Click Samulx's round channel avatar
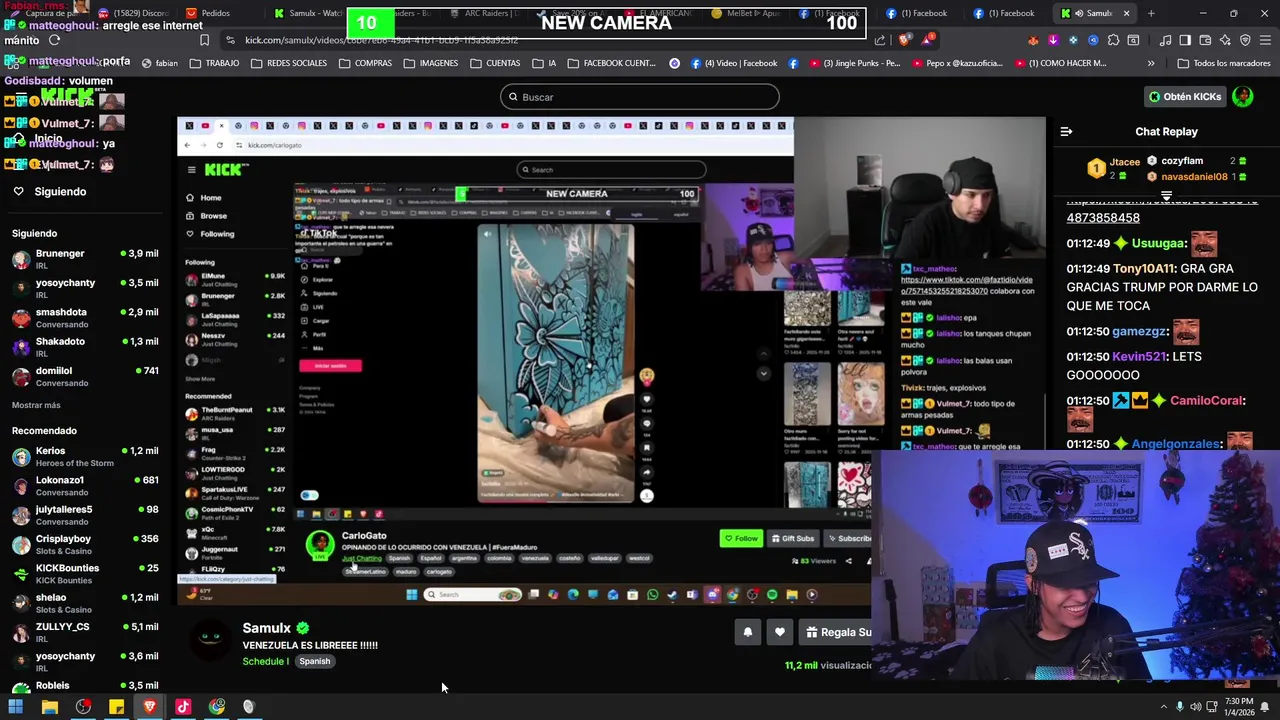Viewport: 1280px width, 720px height. coord(210,641)
